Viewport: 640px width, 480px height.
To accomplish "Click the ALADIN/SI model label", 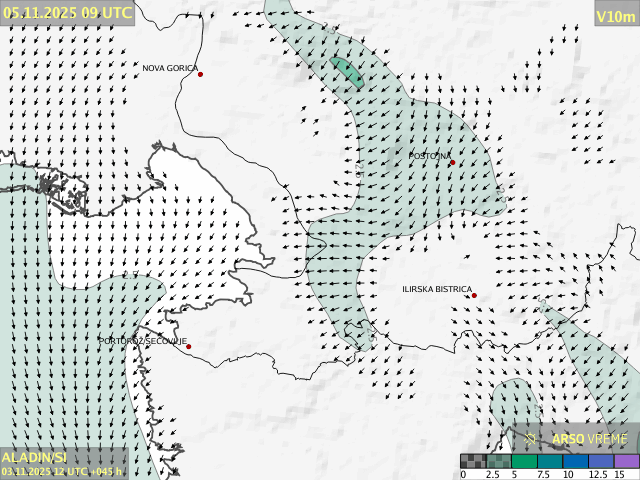I will tap(34, 457).
